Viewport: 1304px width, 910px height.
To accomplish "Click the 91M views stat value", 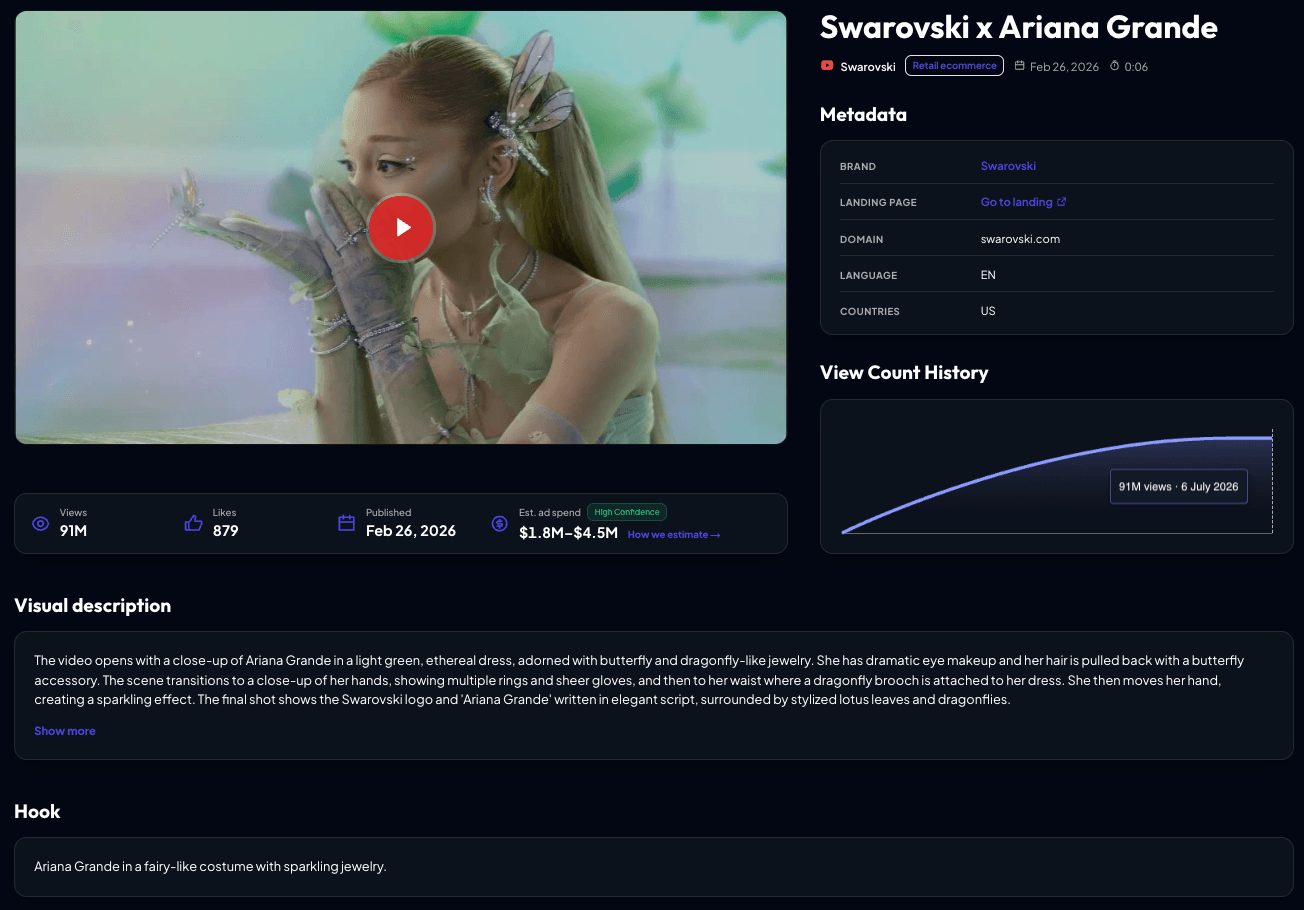I will (x=73, y=531).
